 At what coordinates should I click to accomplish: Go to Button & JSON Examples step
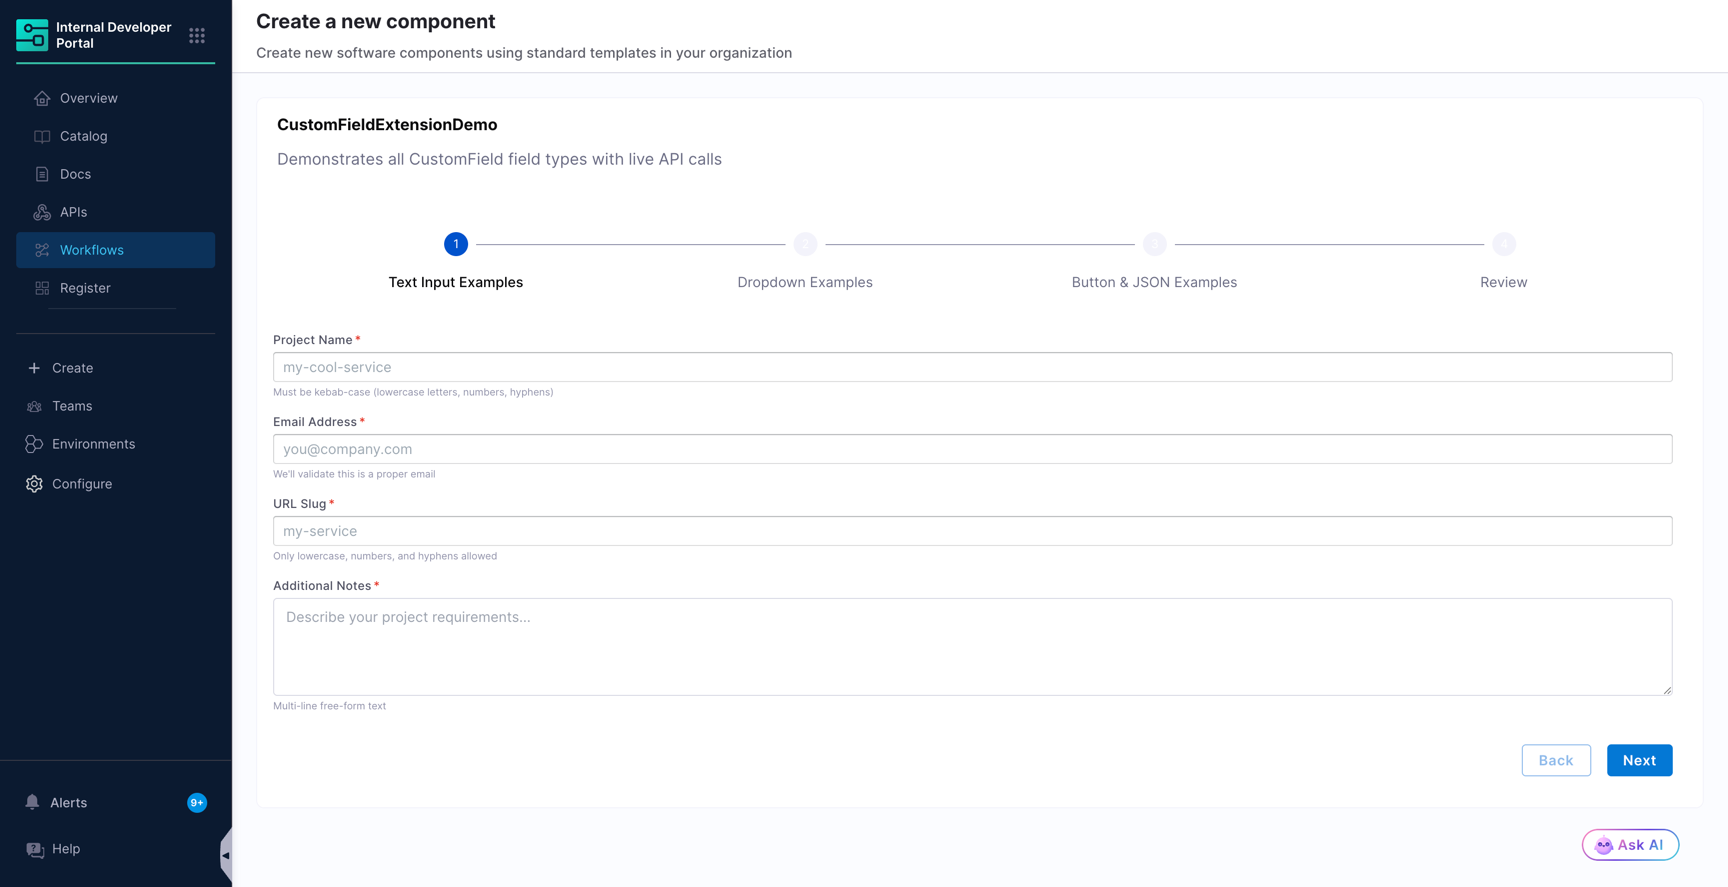1154,282
